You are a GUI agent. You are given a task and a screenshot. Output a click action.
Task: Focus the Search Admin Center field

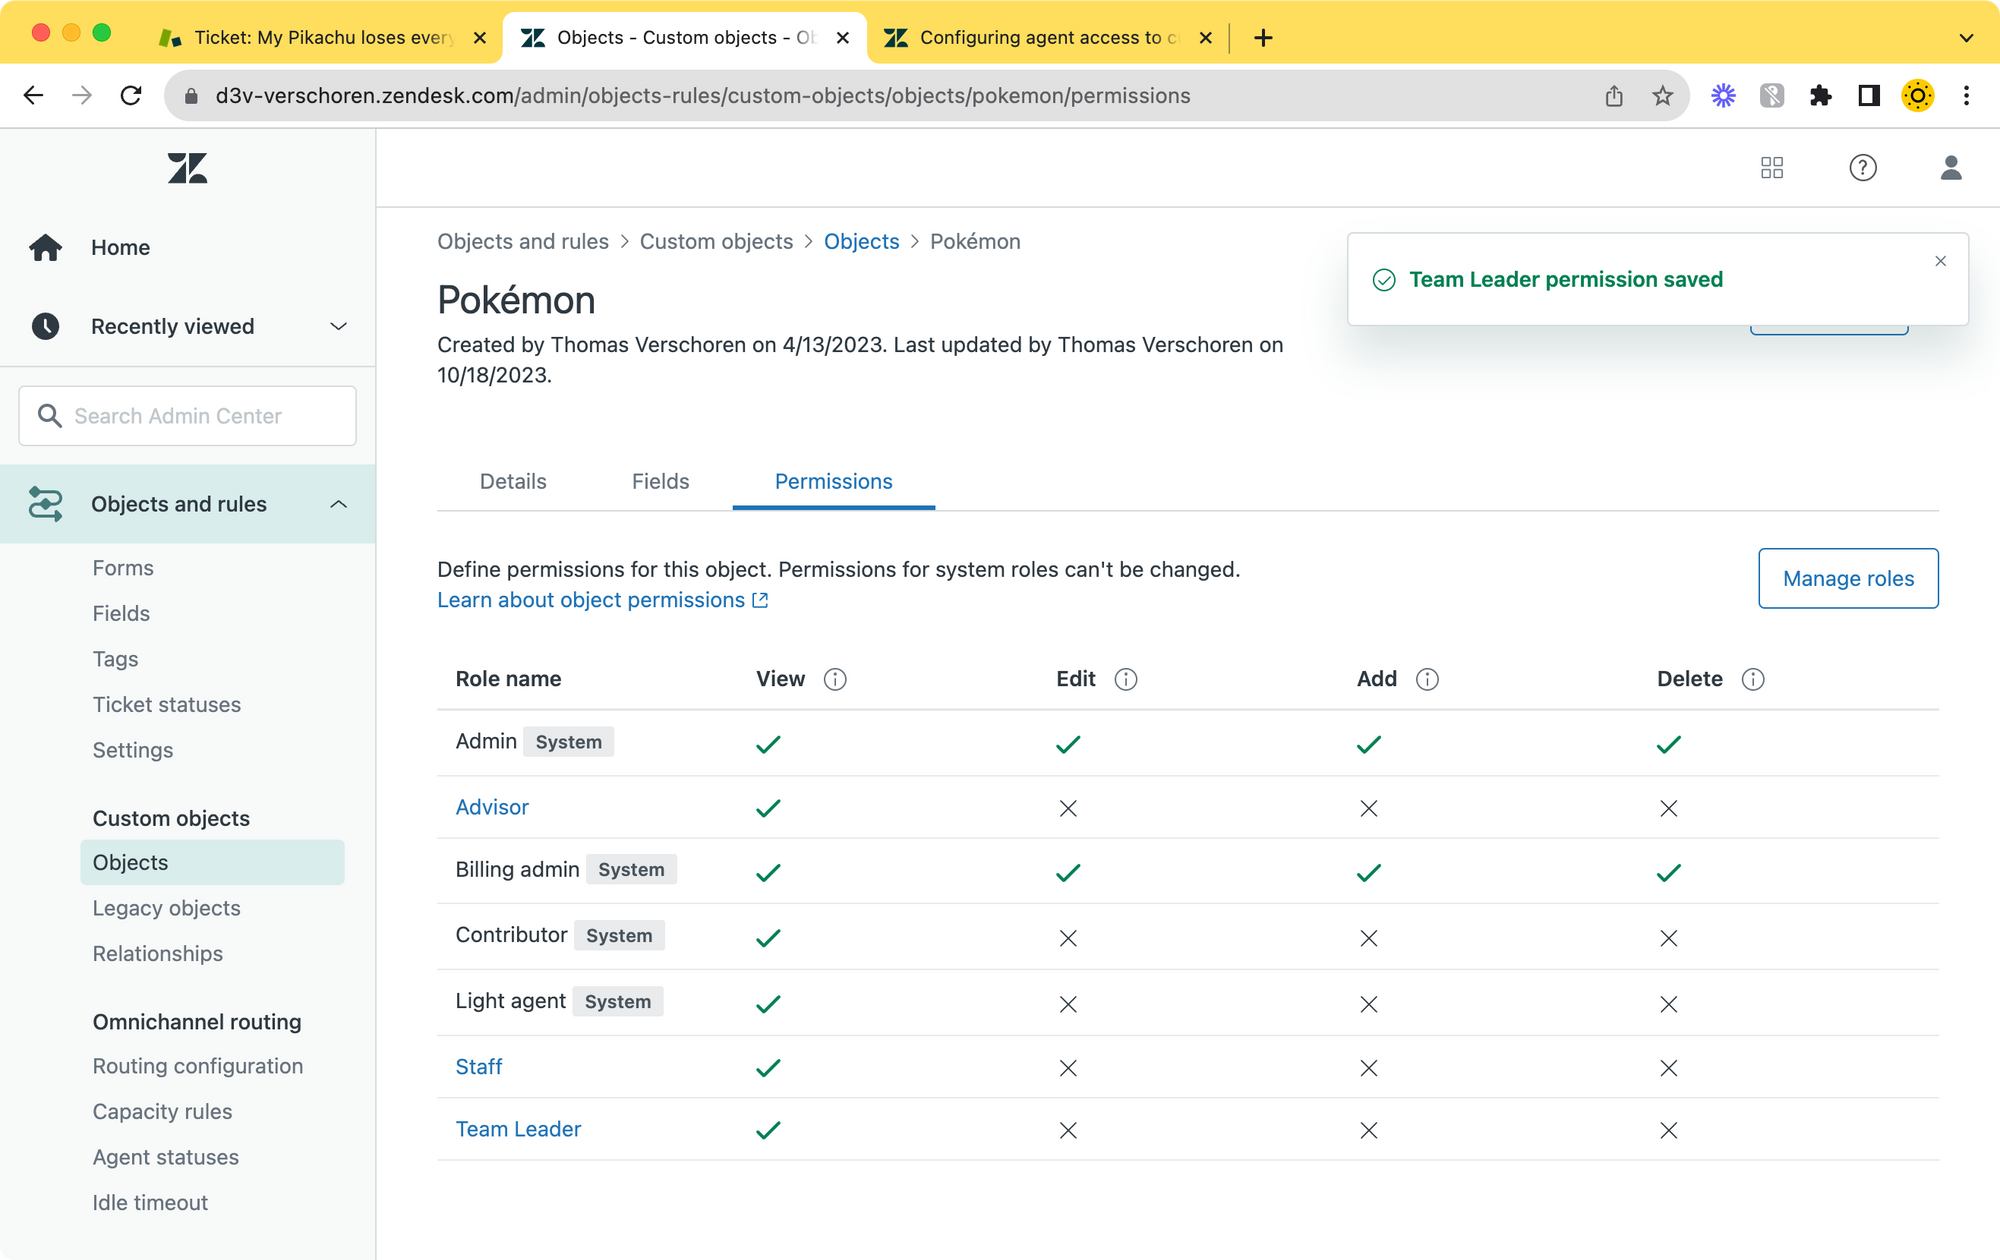point(188,416)
